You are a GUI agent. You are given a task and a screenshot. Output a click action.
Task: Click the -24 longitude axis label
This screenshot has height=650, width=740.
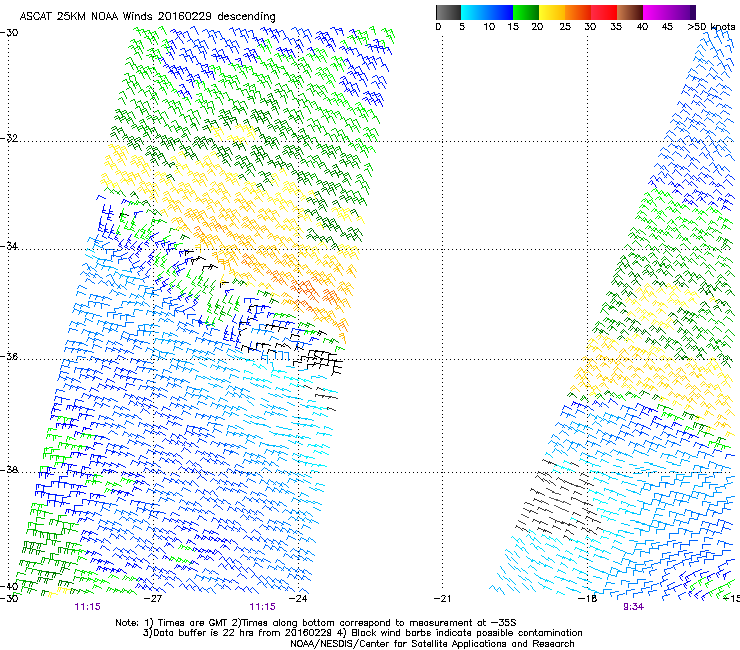[298, 599]
